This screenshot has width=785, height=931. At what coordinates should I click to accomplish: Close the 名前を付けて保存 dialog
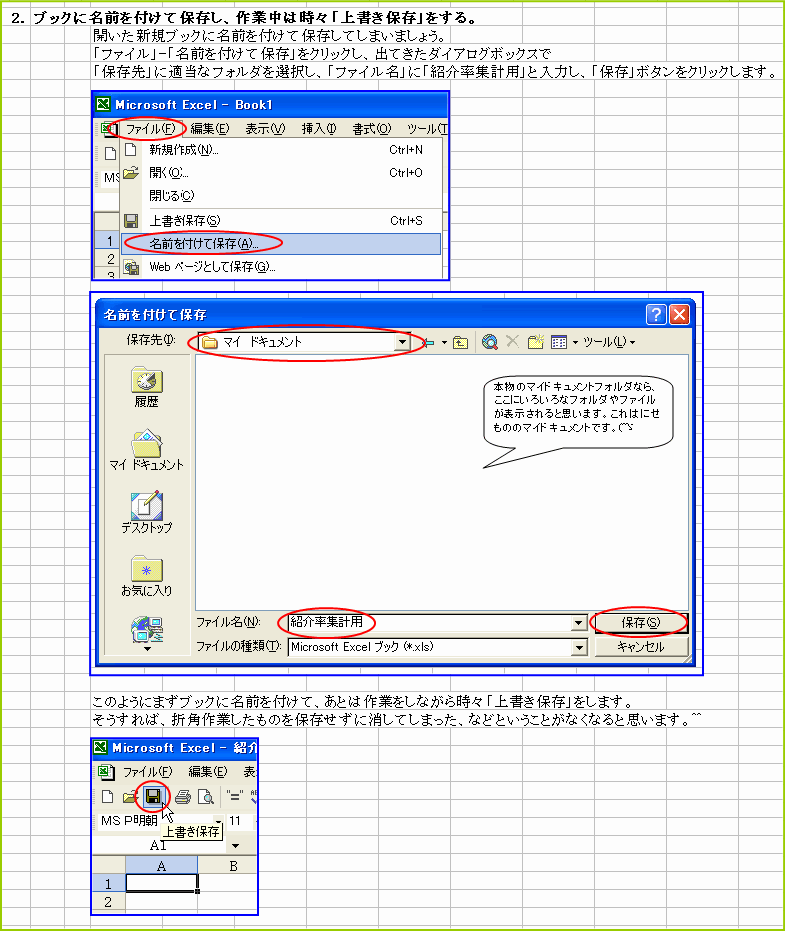(679, 314)
